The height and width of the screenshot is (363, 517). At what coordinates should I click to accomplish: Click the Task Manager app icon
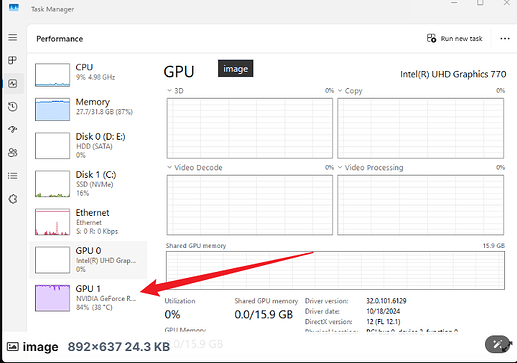tap(14, 7)
